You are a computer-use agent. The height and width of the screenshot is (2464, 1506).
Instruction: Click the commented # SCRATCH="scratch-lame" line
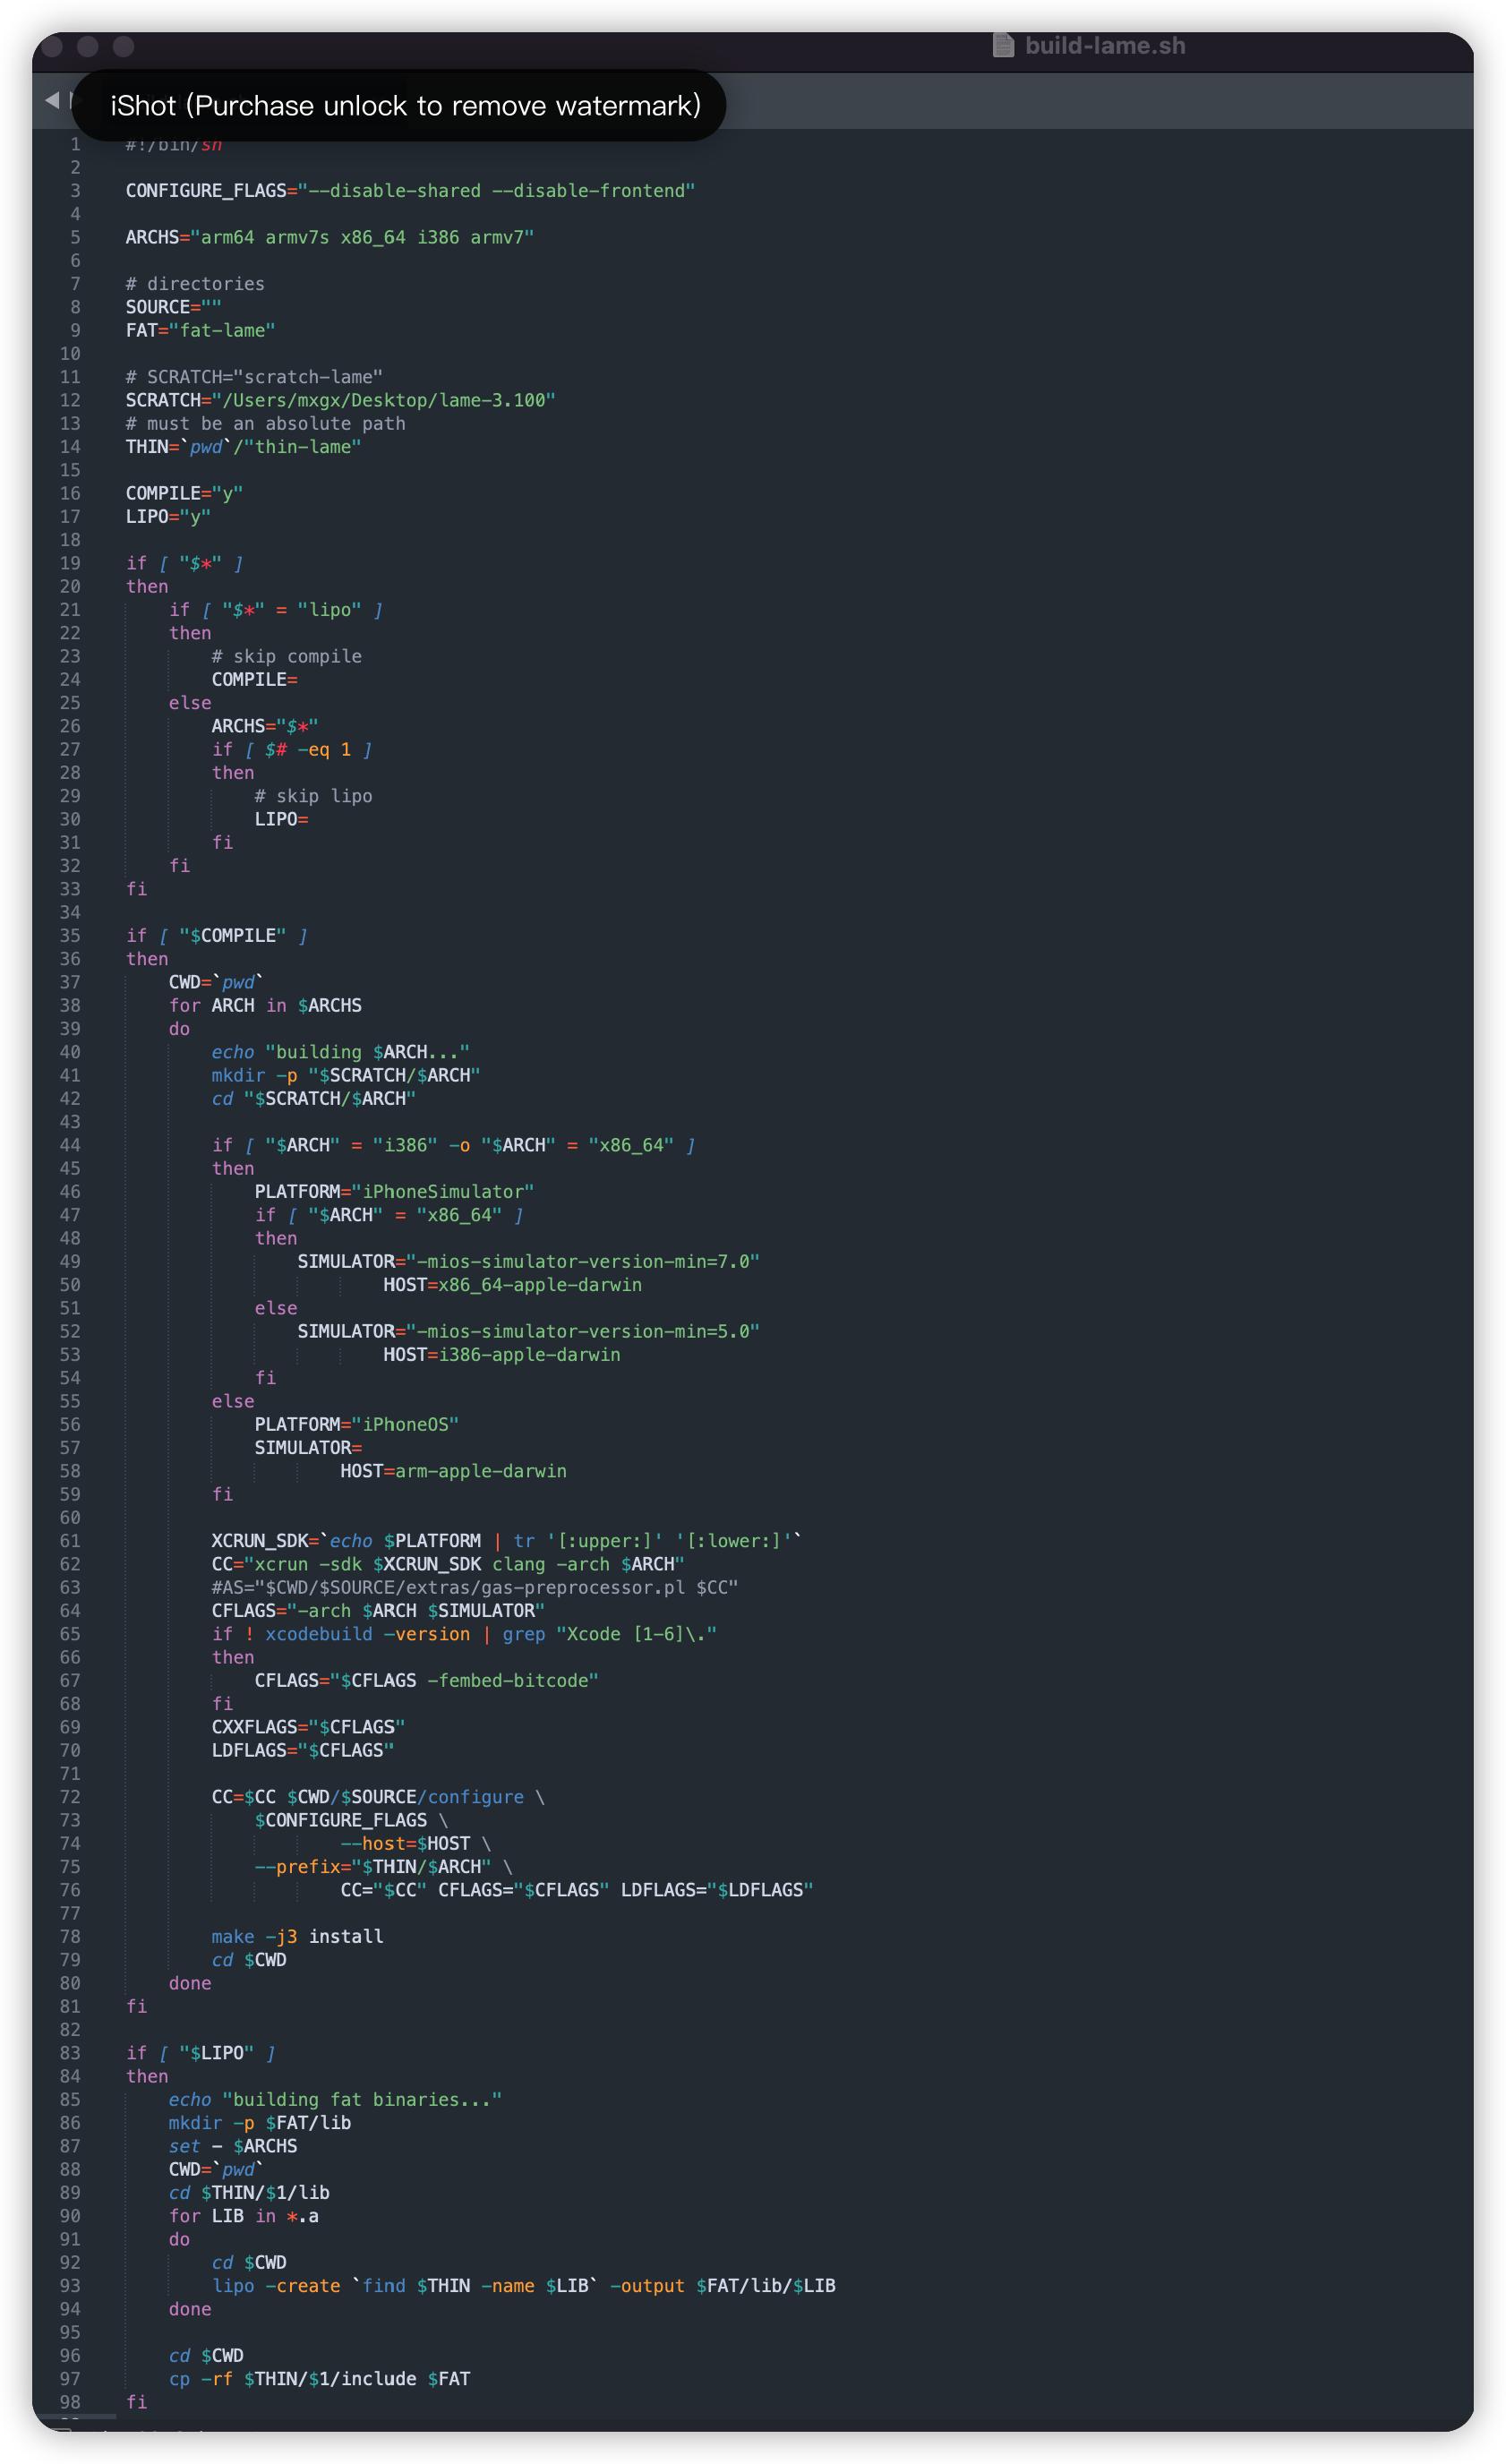click(x=254, y=377)
